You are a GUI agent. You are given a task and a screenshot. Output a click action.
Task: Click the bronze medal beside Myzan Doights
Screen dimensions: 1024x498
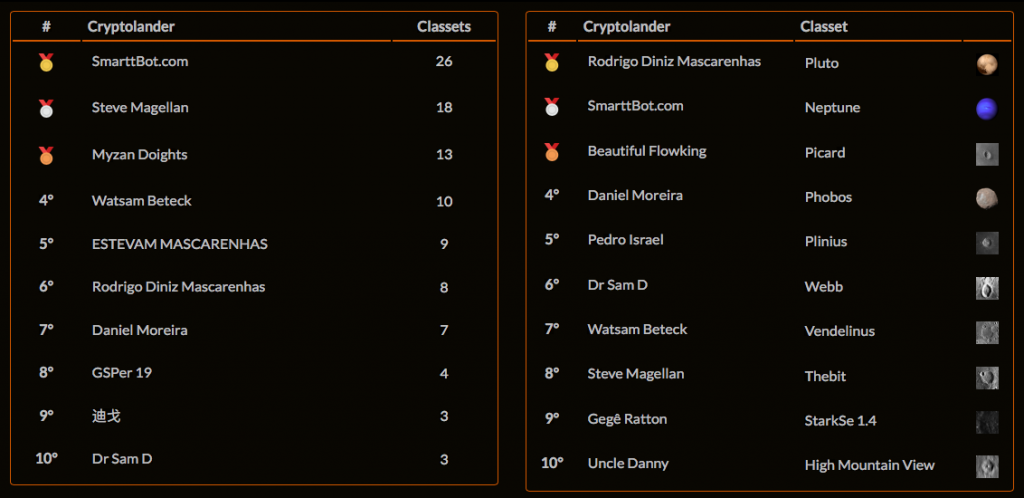click(46, 155)
